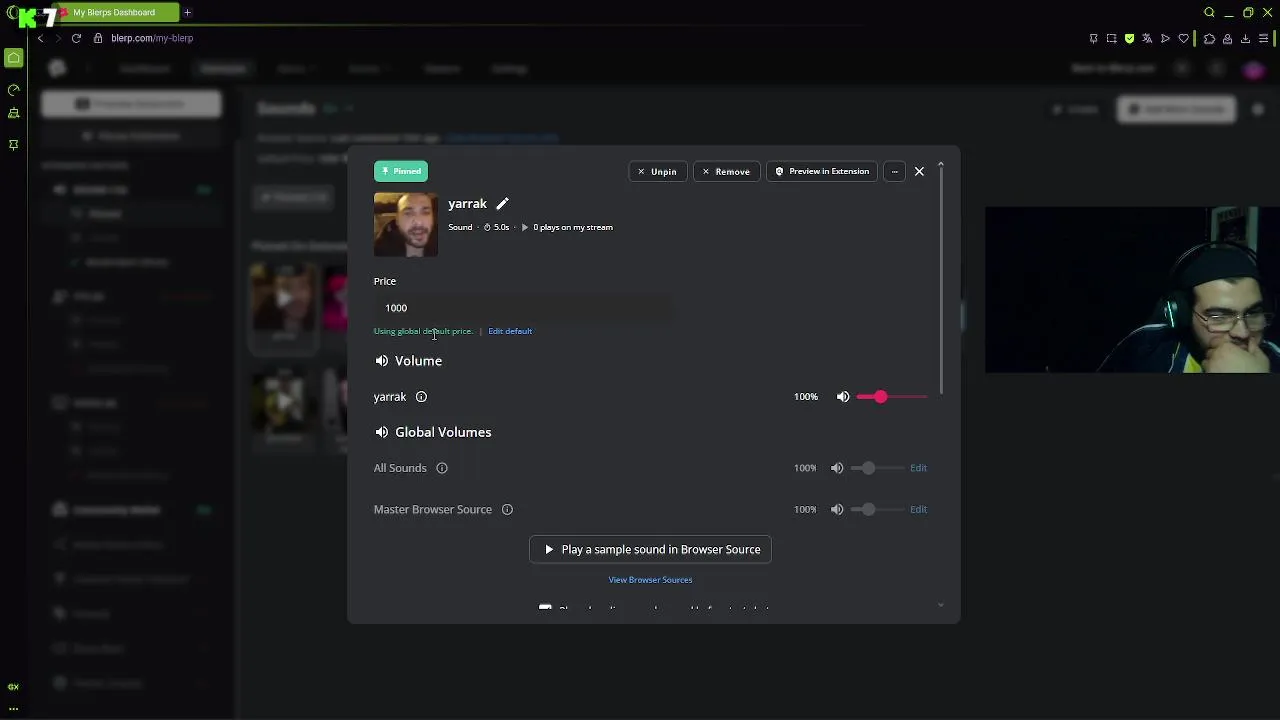
Task: Click the pencil icon to rename yarrak
Action: [x=502, y=204]
